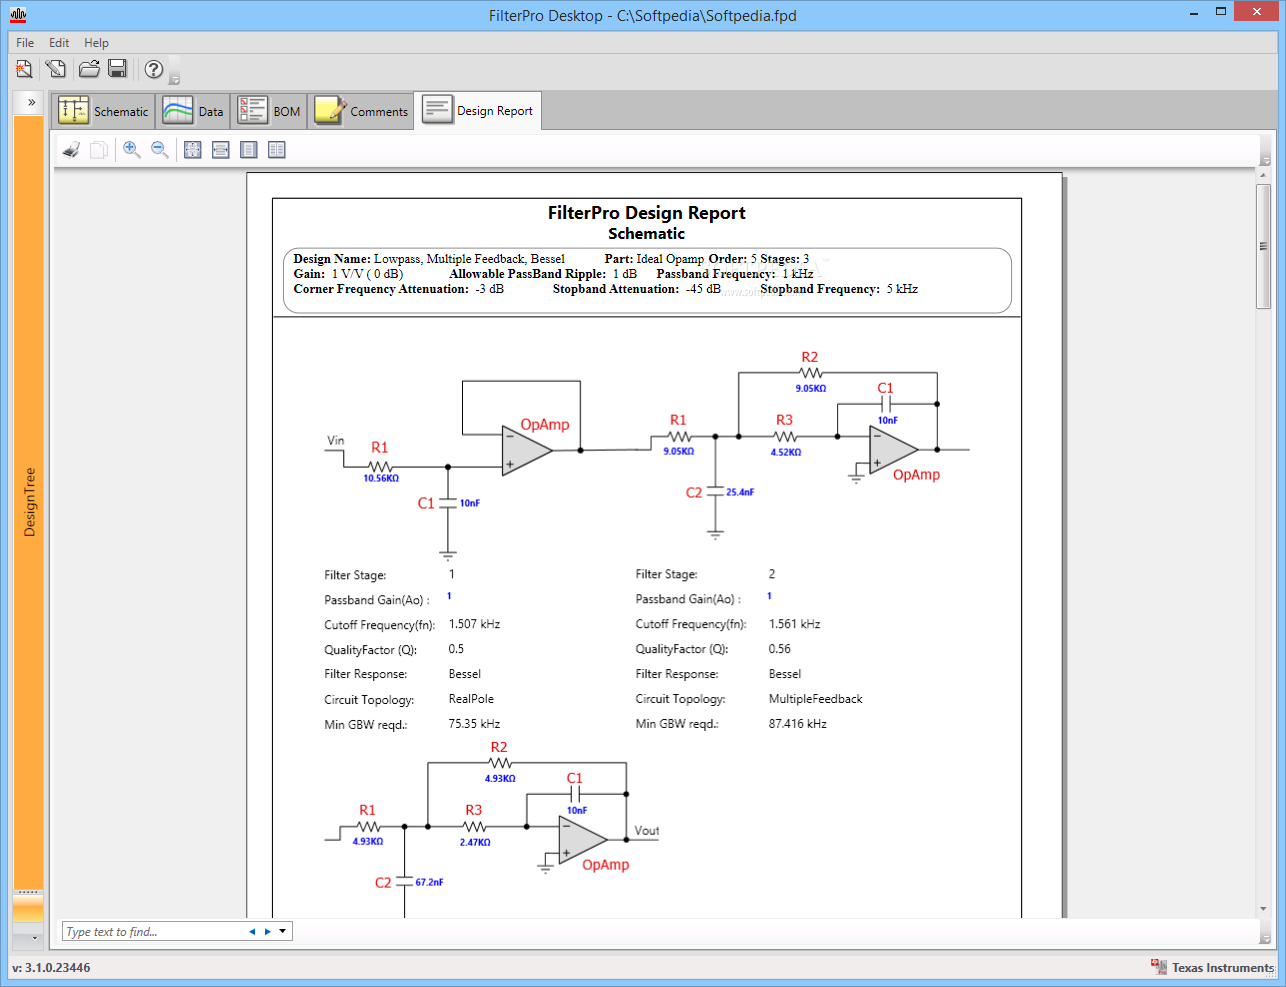
Task: Click the Open folder toolbar icon
Action: coord(89,69)
